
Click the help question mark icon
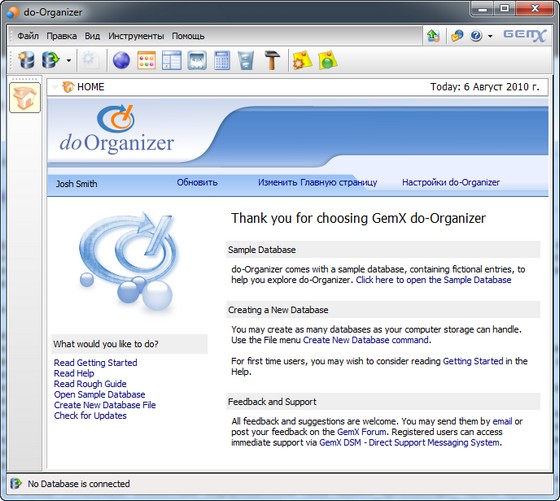tap(476, 35)
